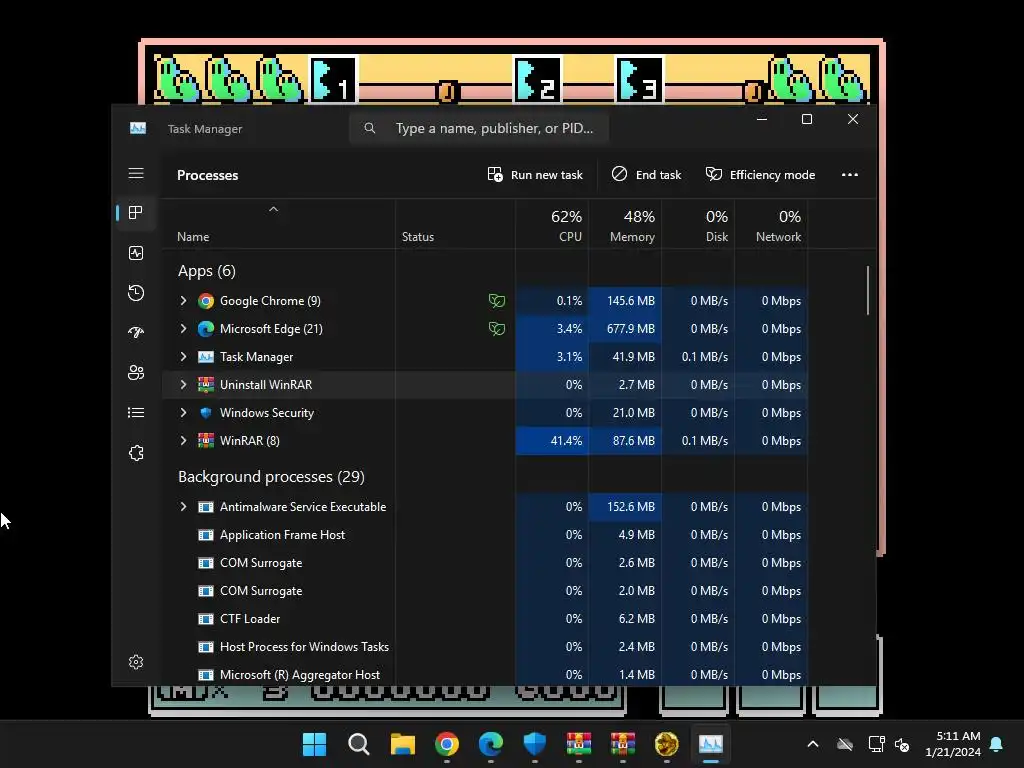Open the Services puzzle icon in sidebar

(x=136, y=453)
